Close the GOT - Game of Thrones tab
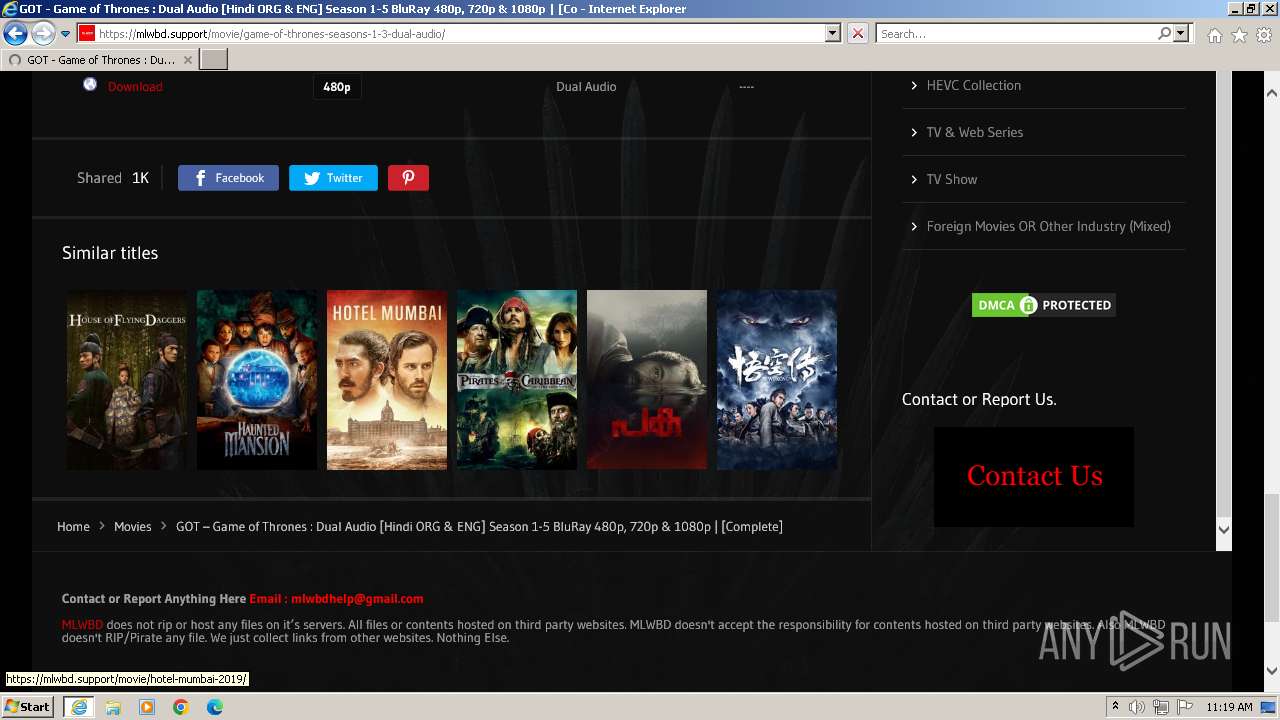Screen dimensions: 1280x720 coord(187,60)
